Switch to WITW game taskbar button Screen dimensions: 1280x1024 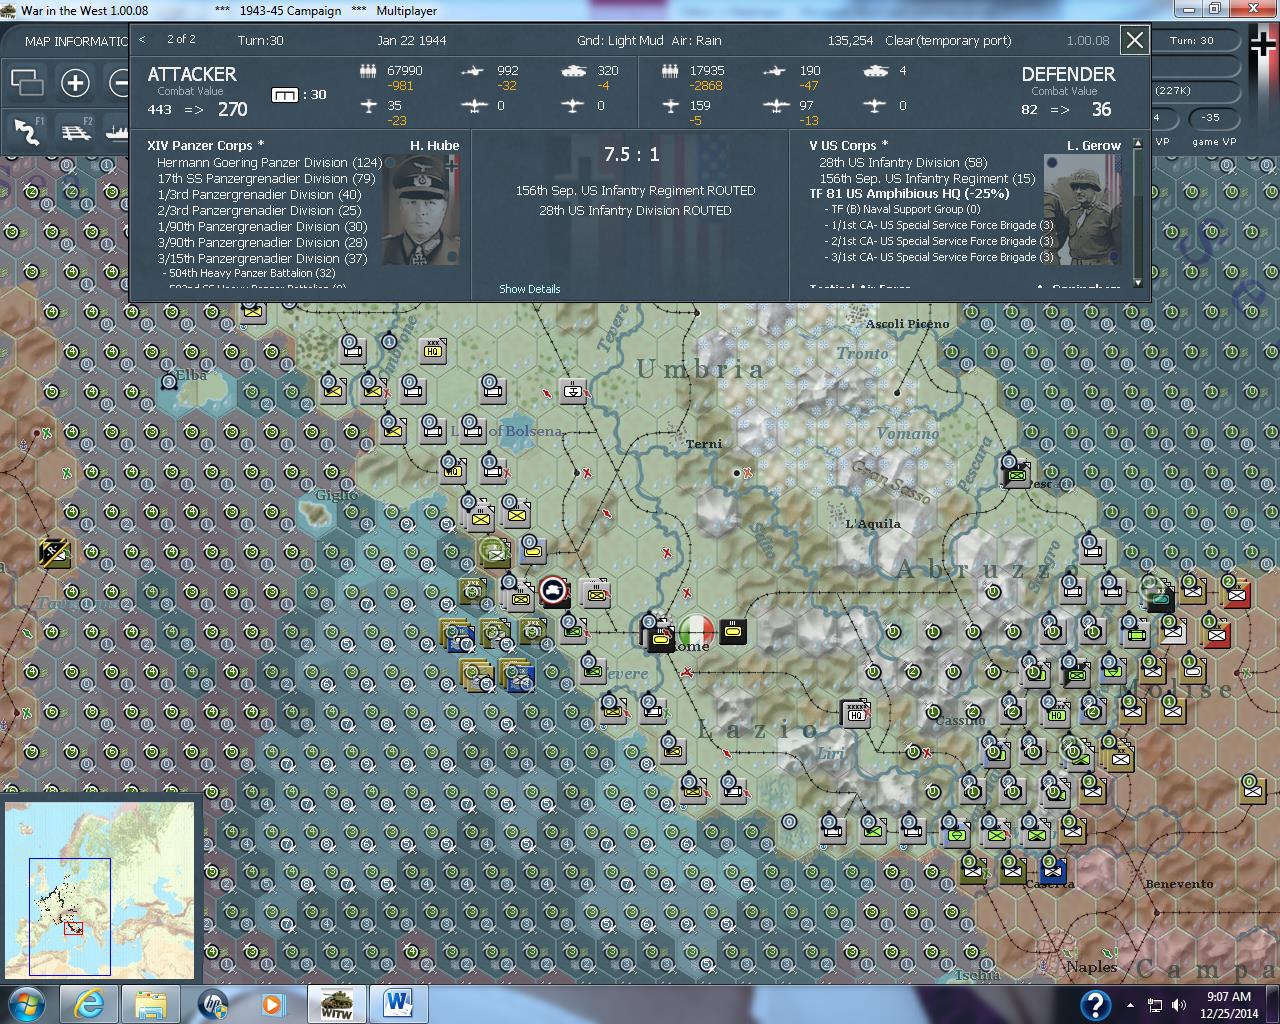pyautogui.click(x=336, y=1003)
